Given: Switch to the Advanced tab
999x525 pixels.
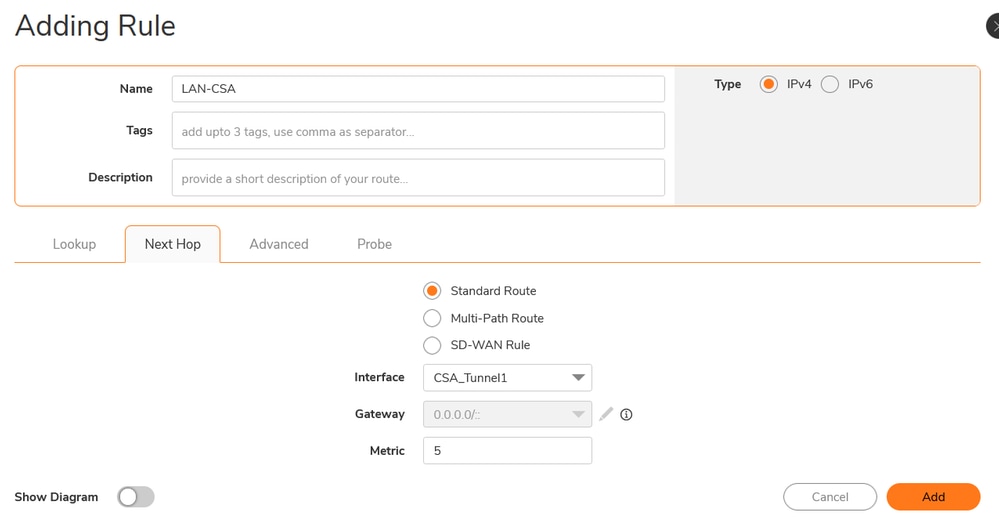Looking at the screenshot, I should pos(279,244).
